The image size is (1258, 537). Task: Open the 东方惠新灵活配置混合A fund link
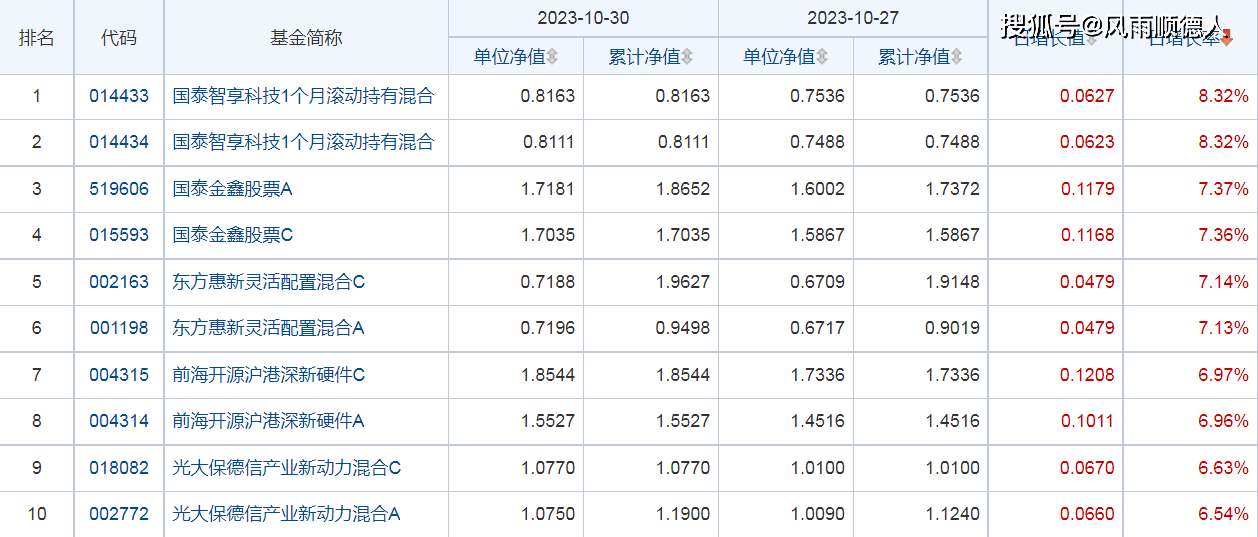269,328
